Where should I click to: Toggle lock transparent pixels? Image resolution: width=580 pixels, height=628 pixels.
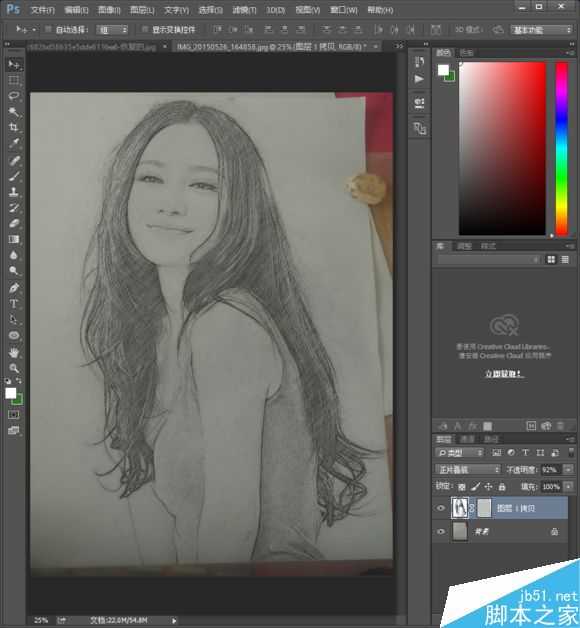461,487
